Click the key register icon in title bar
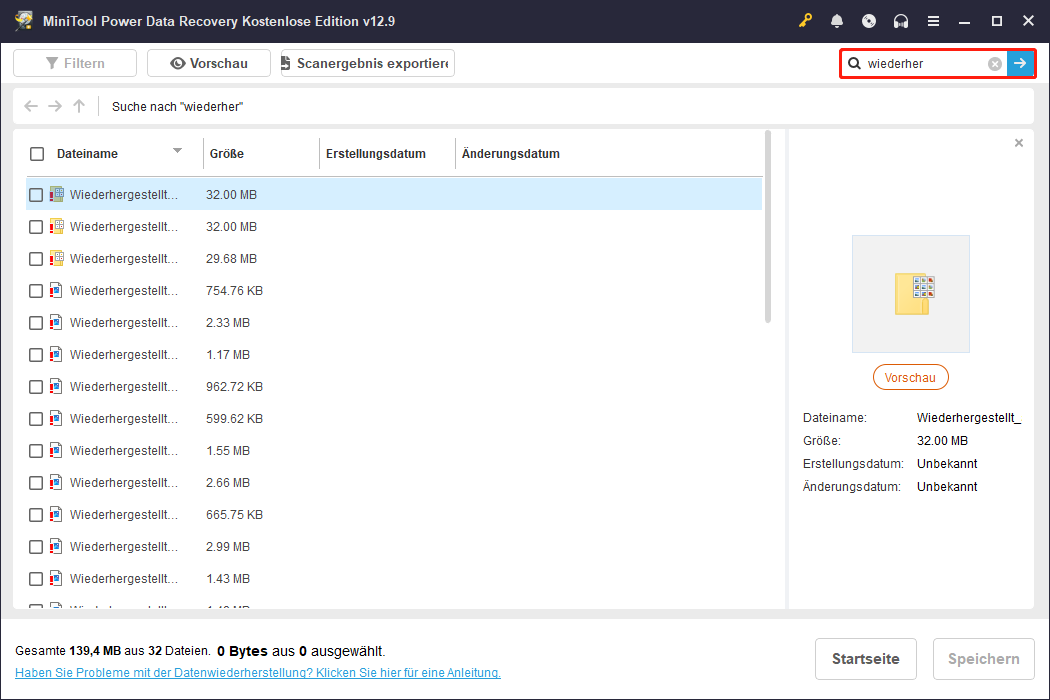Screen dimensions: 1050x700 [805, 21]
